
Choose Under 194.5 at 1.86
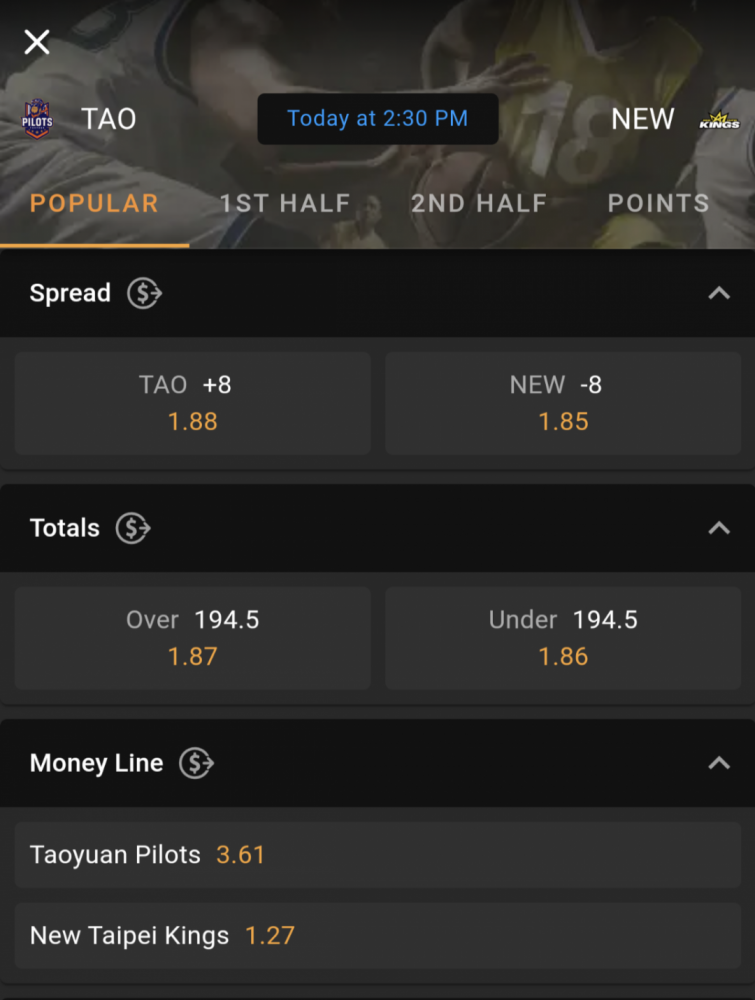[x=563, y=638]
